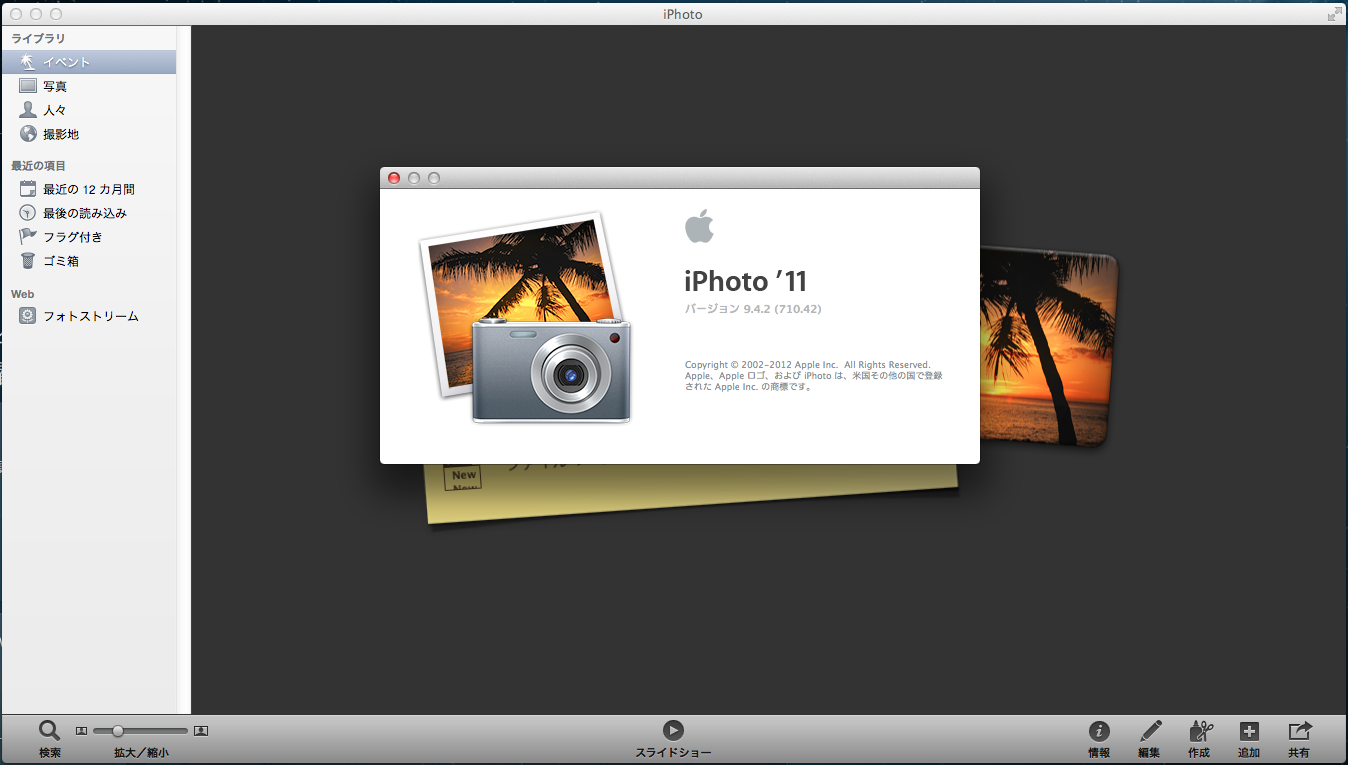Click the 最近の項目 section header
Image resolution: width=1348 pixels, height=765 pixels.
click(x=38, y=166)
